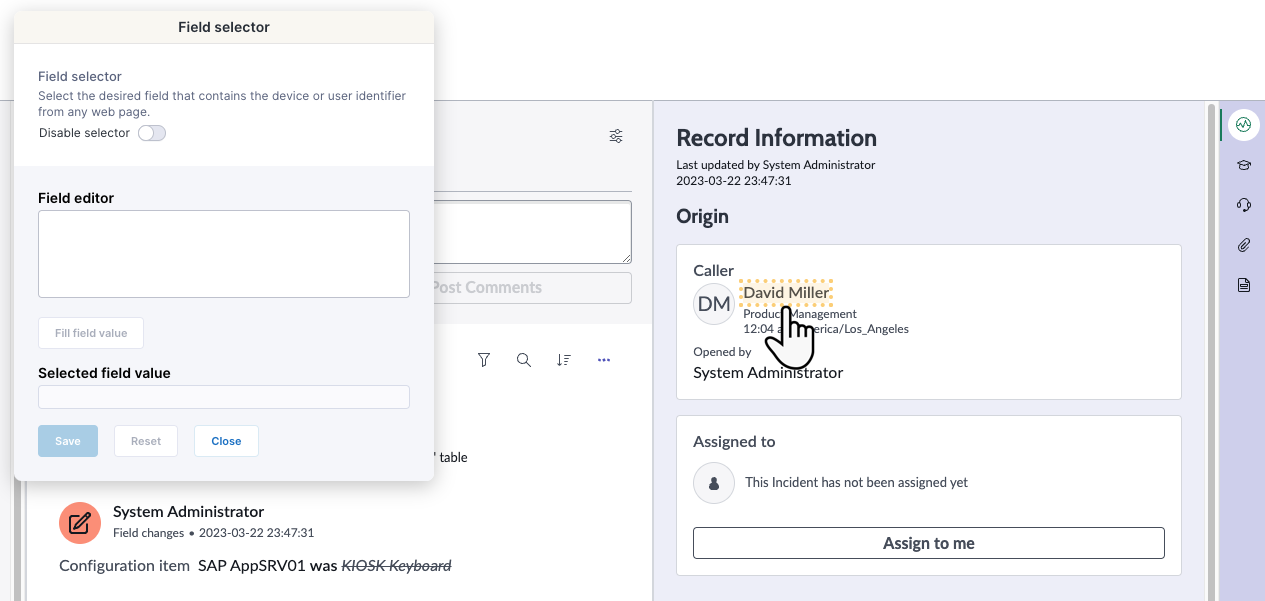
Task: Click inside the Field editor text area
Action: 224,253
